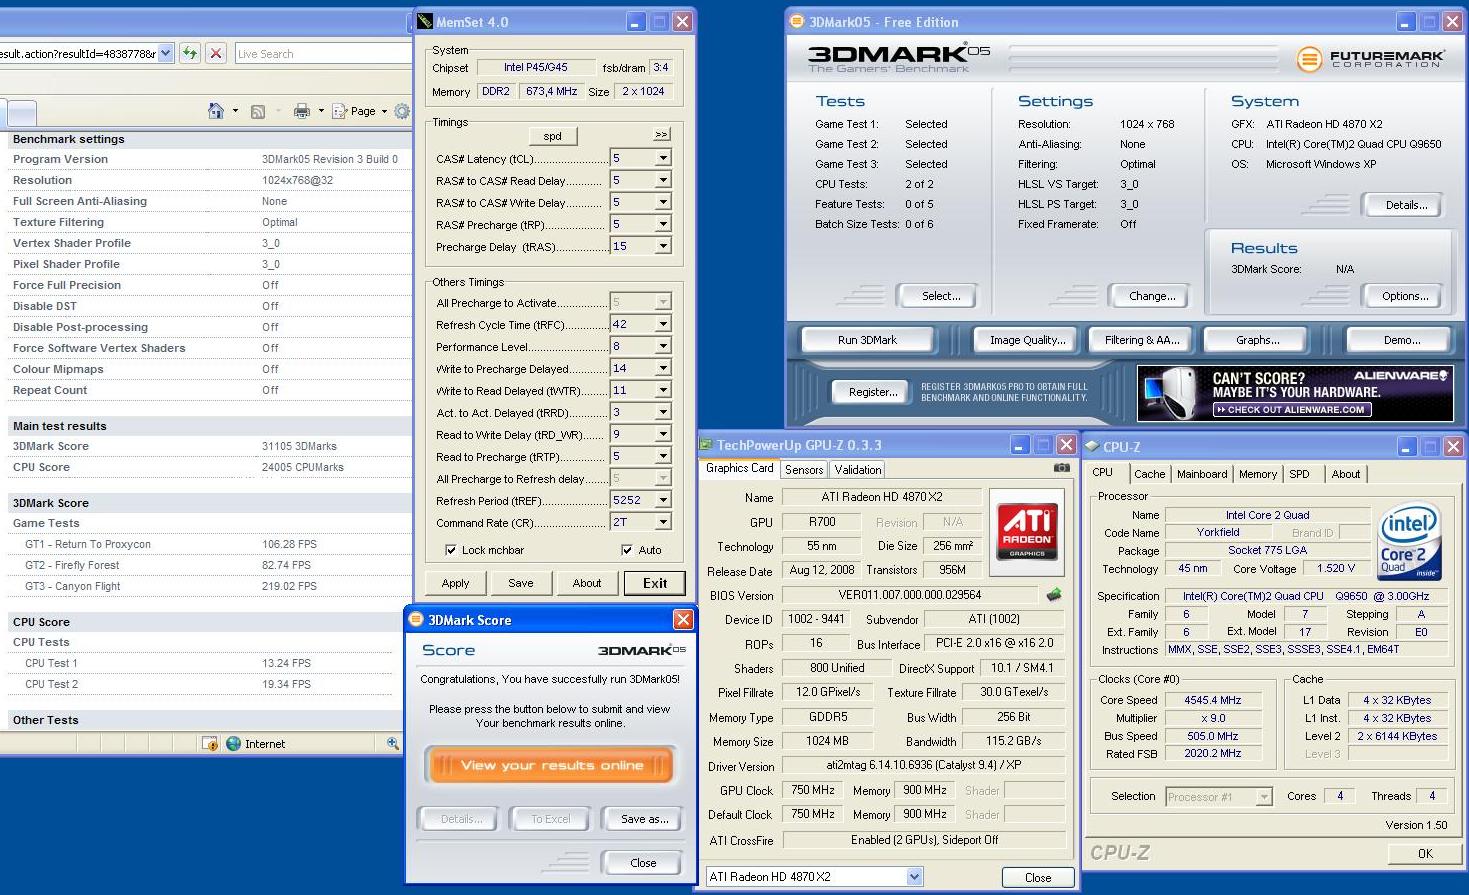Switch to the About tab in CPU-Z
Viewport: 1469px width, 895px height.
click(x=1346, y=474)
